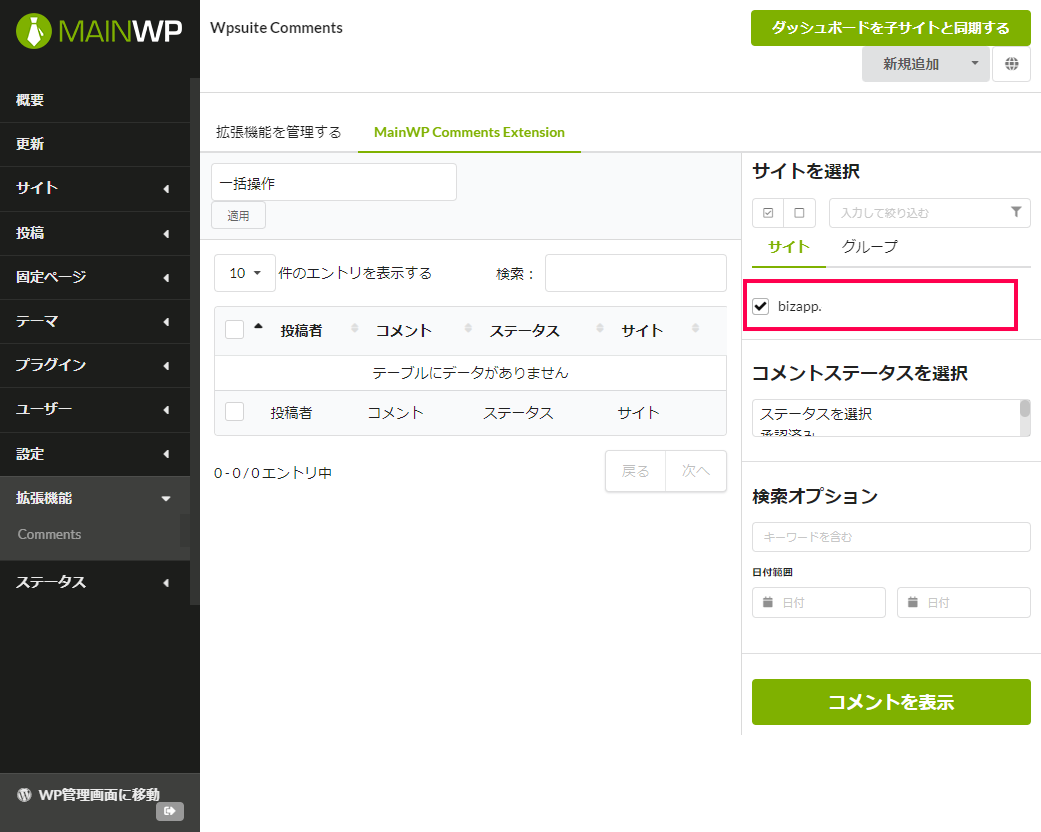1041x832 pixels.
Task: Toggle the bizapp. site checkbox
Action: (761, 306)
